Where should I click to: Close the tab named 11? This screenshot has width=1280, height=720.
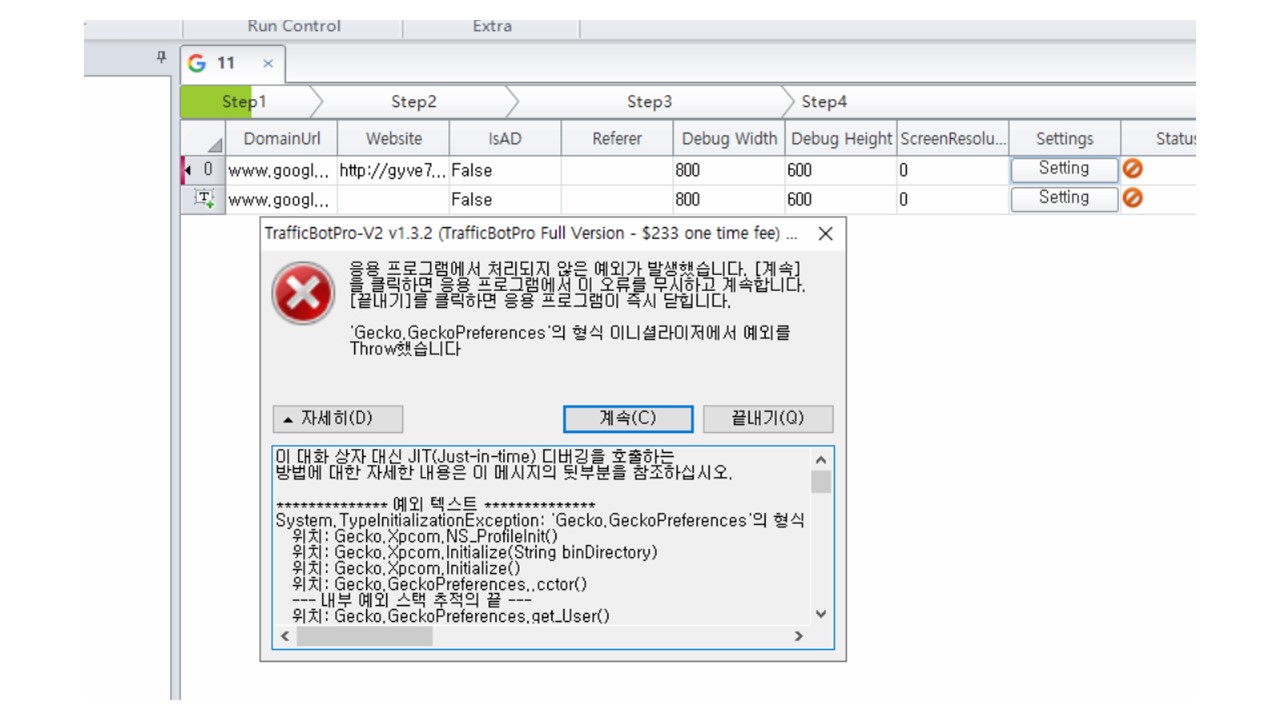[268, 64]
